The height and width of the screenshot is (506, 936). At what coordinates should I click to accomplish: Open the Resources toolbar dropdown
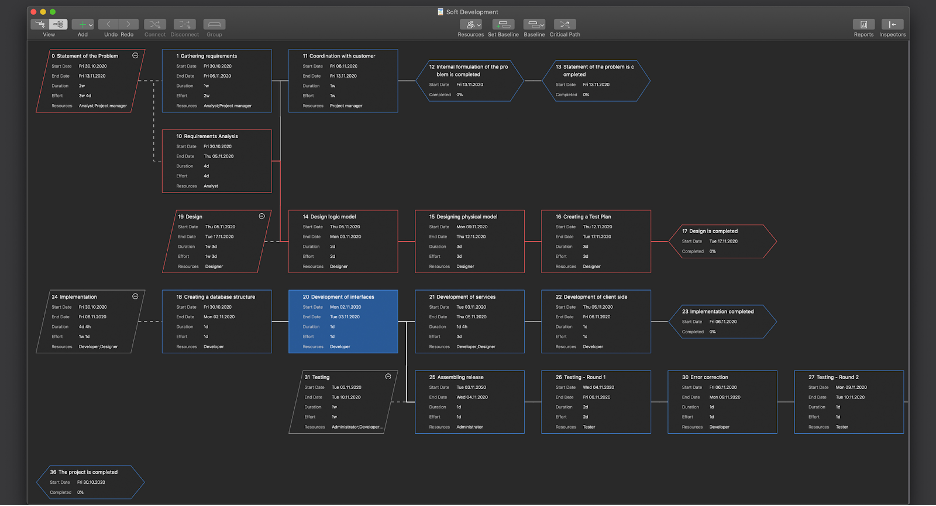471,24
